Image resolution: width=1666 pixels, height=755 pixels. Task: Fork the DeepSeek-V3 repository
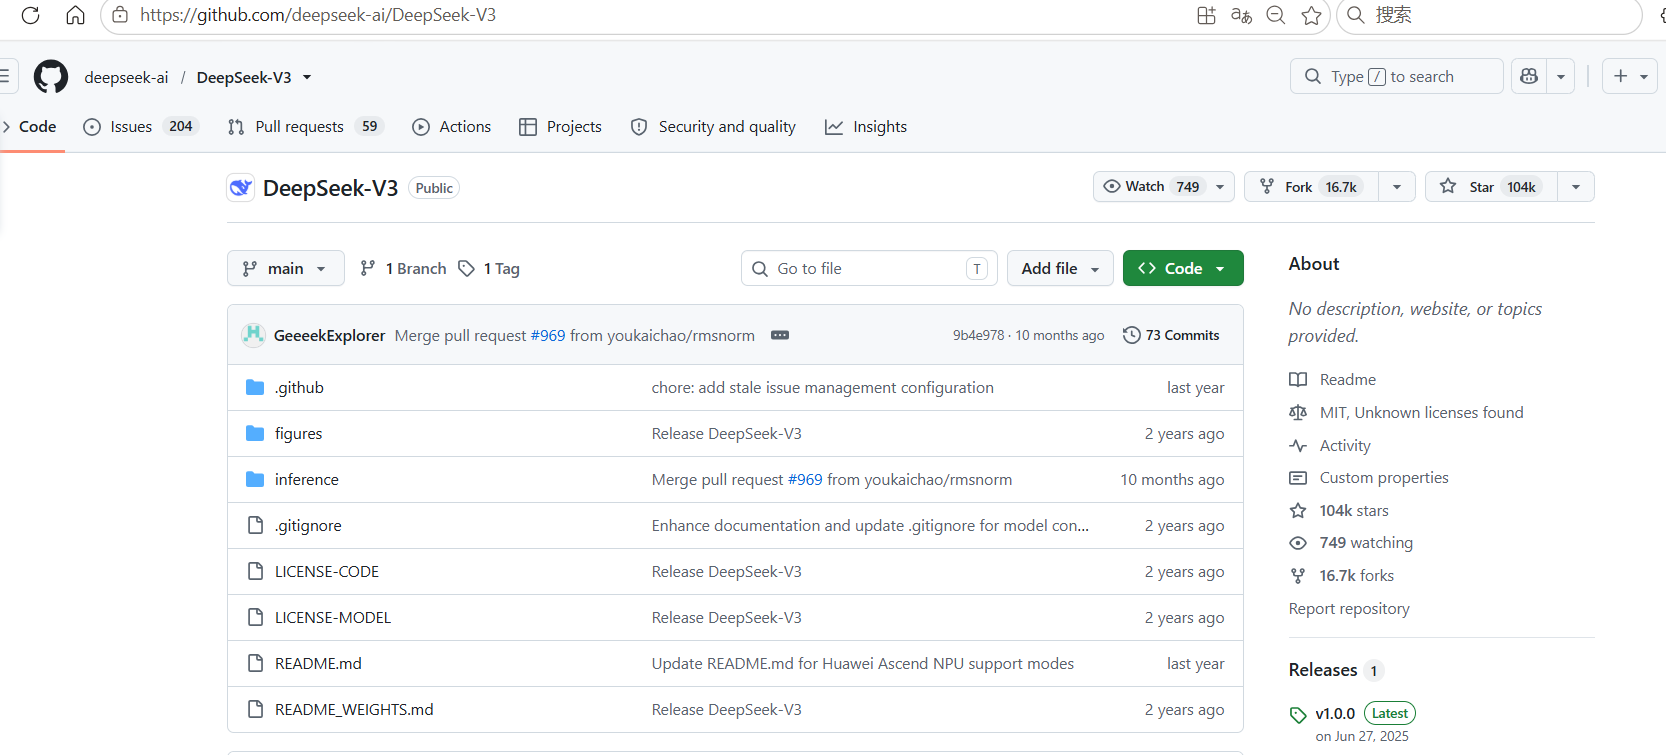coord(1311,187)
